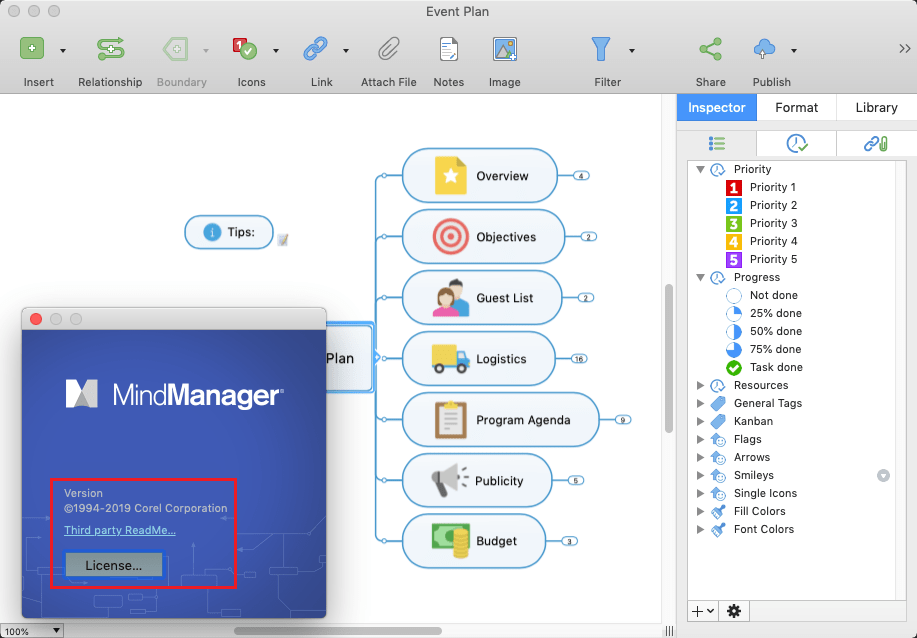Image resolution: width=917 pixels, height=638 pixels.
Task: Click the Icons toolbar button
Action: [x=245, y=49]
